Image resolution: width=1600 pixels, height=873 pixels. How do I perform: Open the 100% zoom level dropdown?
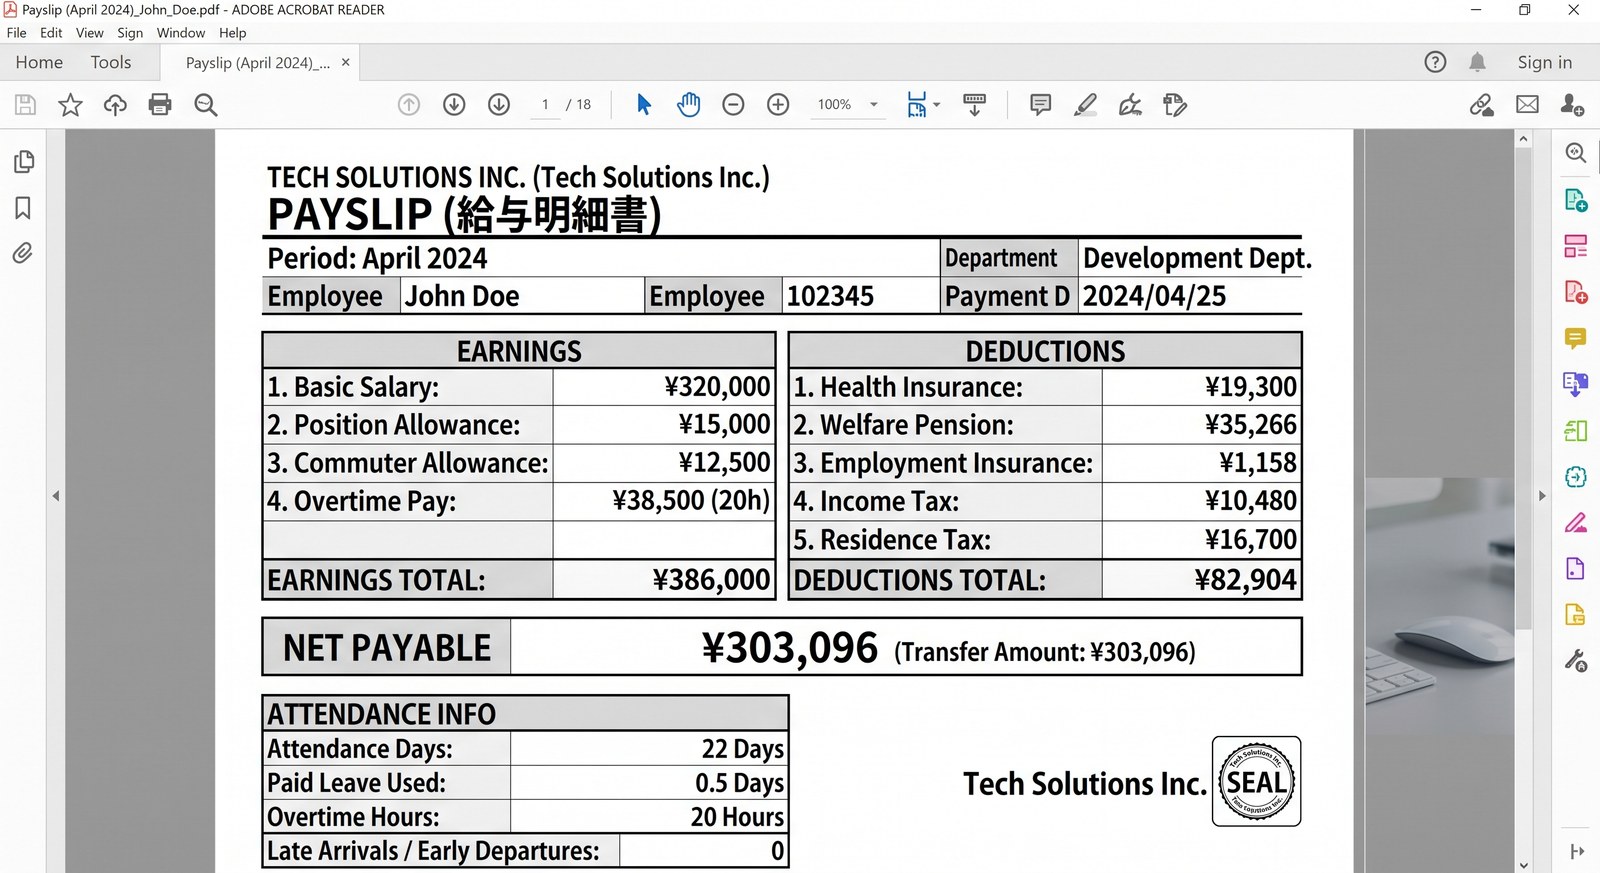pos(847,104)
